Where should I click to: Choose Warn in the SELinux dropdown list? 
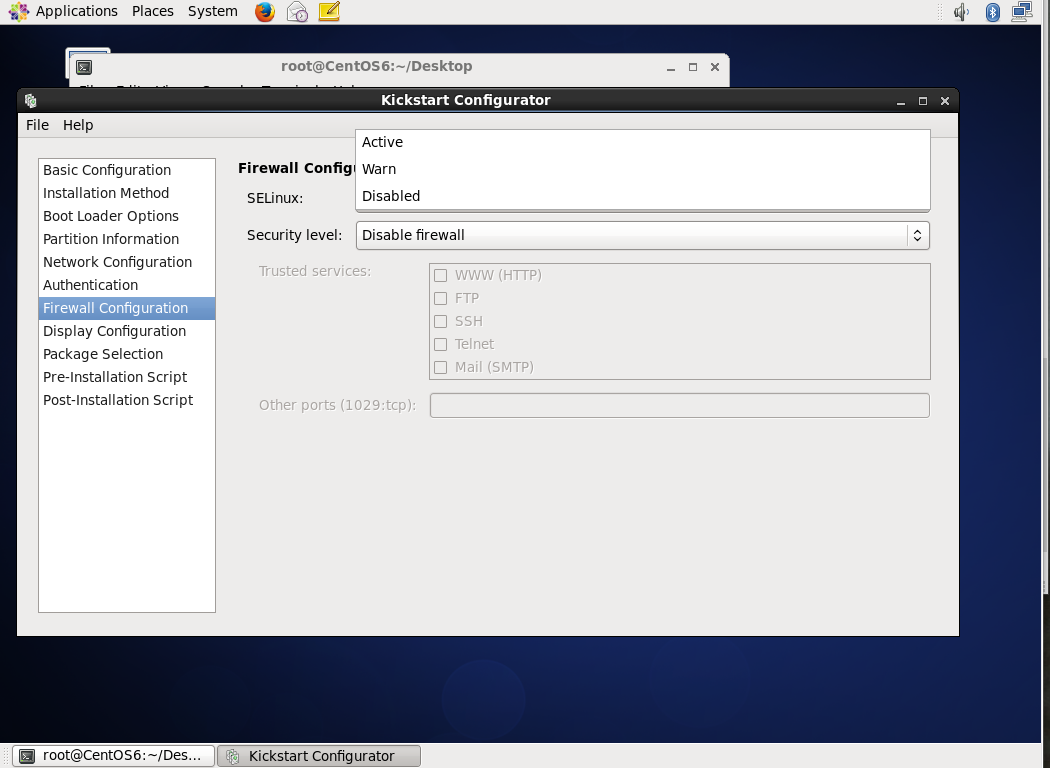point(643,169)
